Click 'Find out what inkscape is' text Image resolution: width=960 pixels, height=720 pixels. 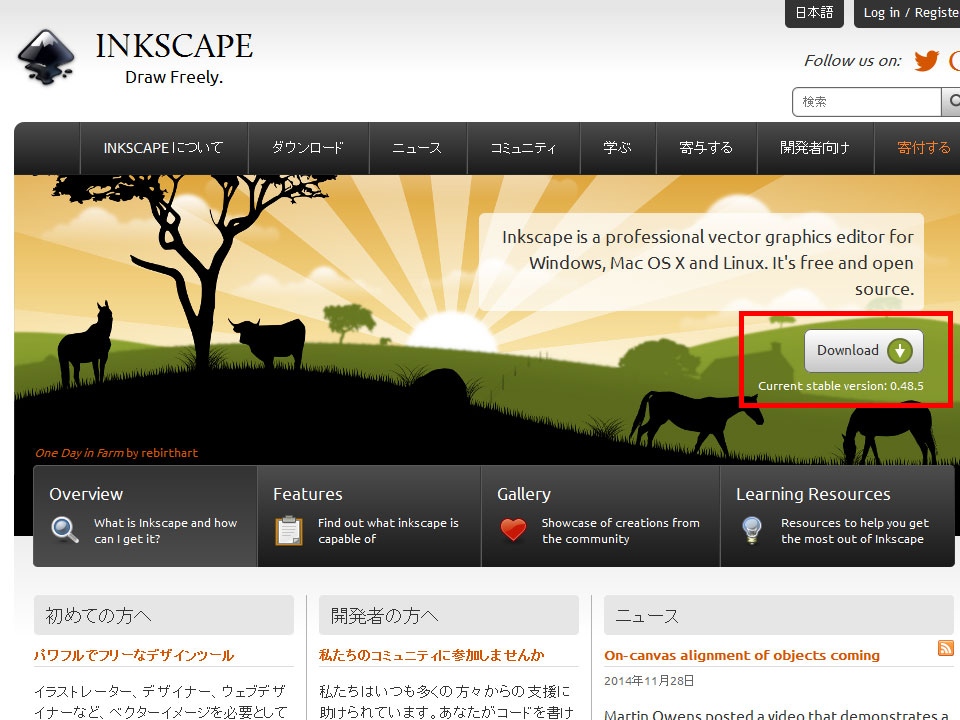(x=388, y=523)
